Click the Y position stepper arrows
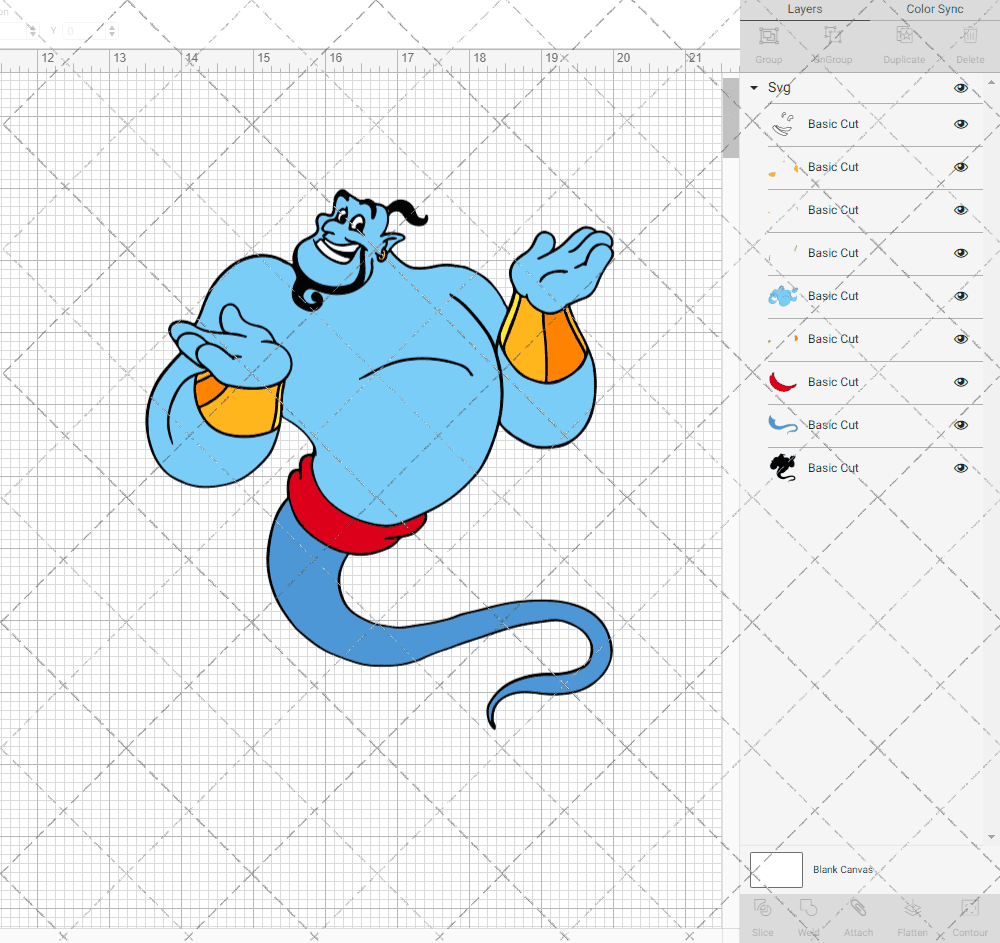The width and height of the screenshot is (1000, 943). tap(112, 31)
